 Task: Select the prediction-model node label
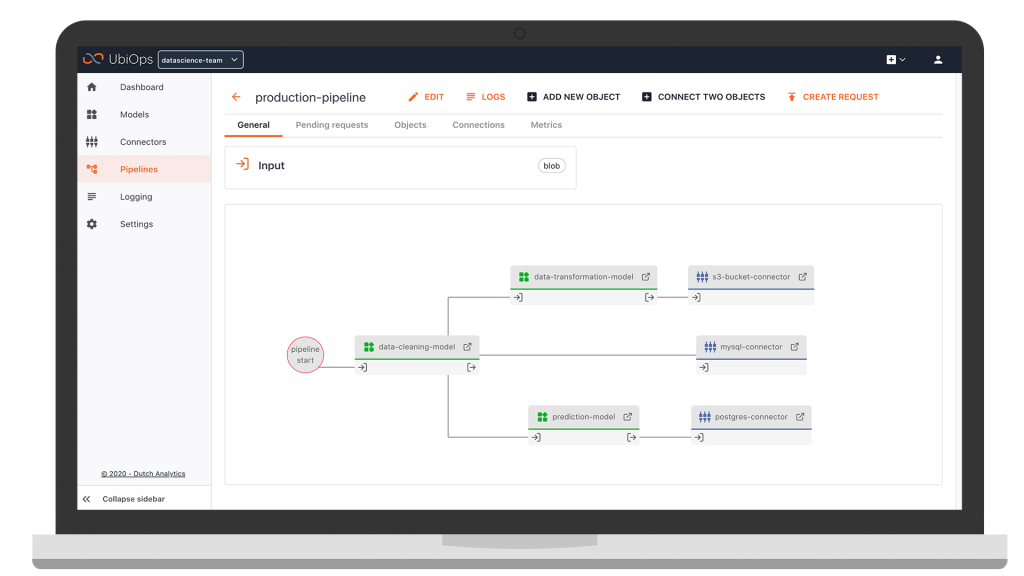(x=583, y=417)
